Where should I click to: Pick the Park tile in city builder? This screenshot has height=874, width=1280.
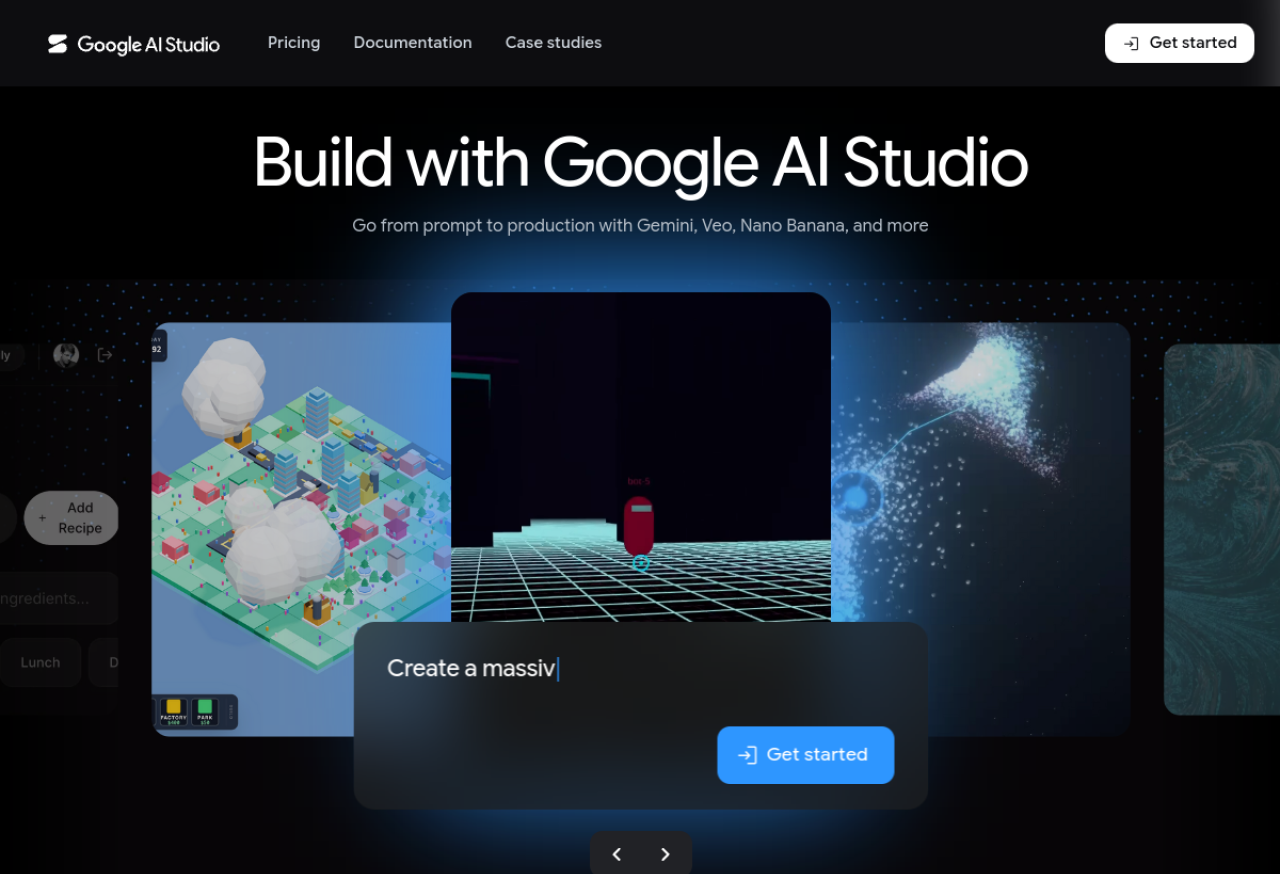click(x=205, y=711)
